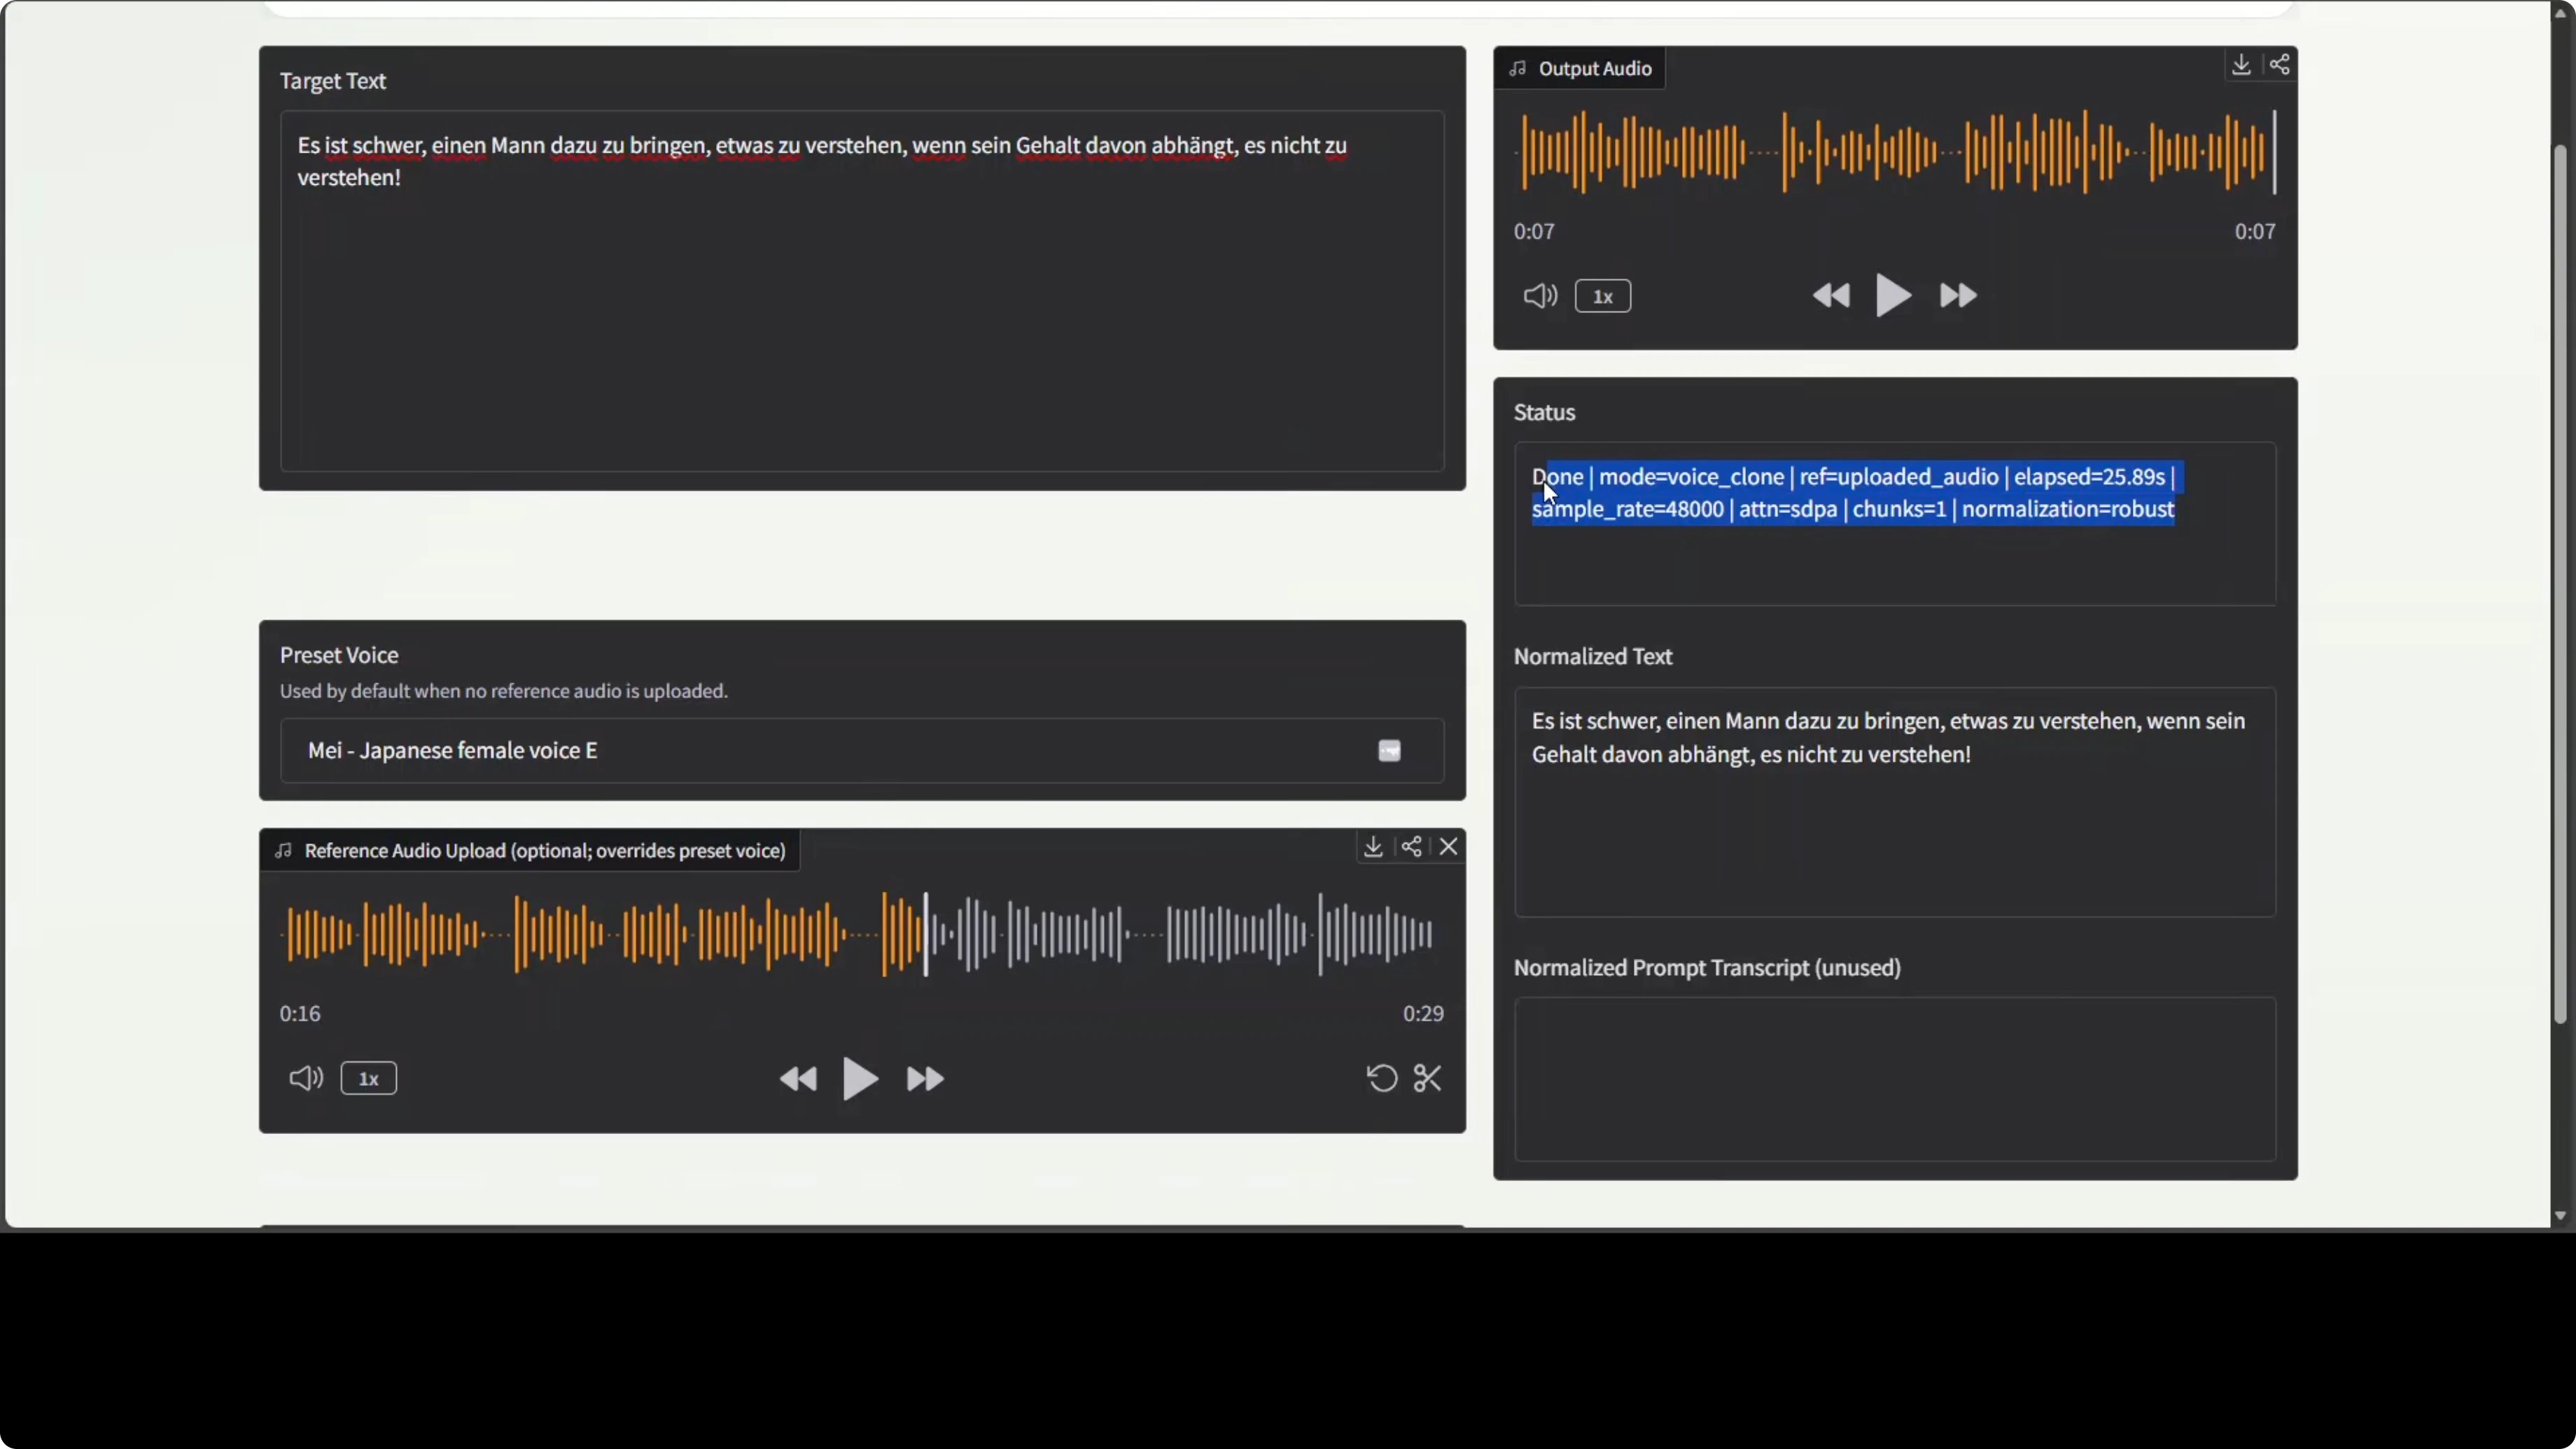This screenshot has height=1449, width=2576.
Task: Click inside the Normalized Prompt Transcript field
Action: pos(1895,1080)
